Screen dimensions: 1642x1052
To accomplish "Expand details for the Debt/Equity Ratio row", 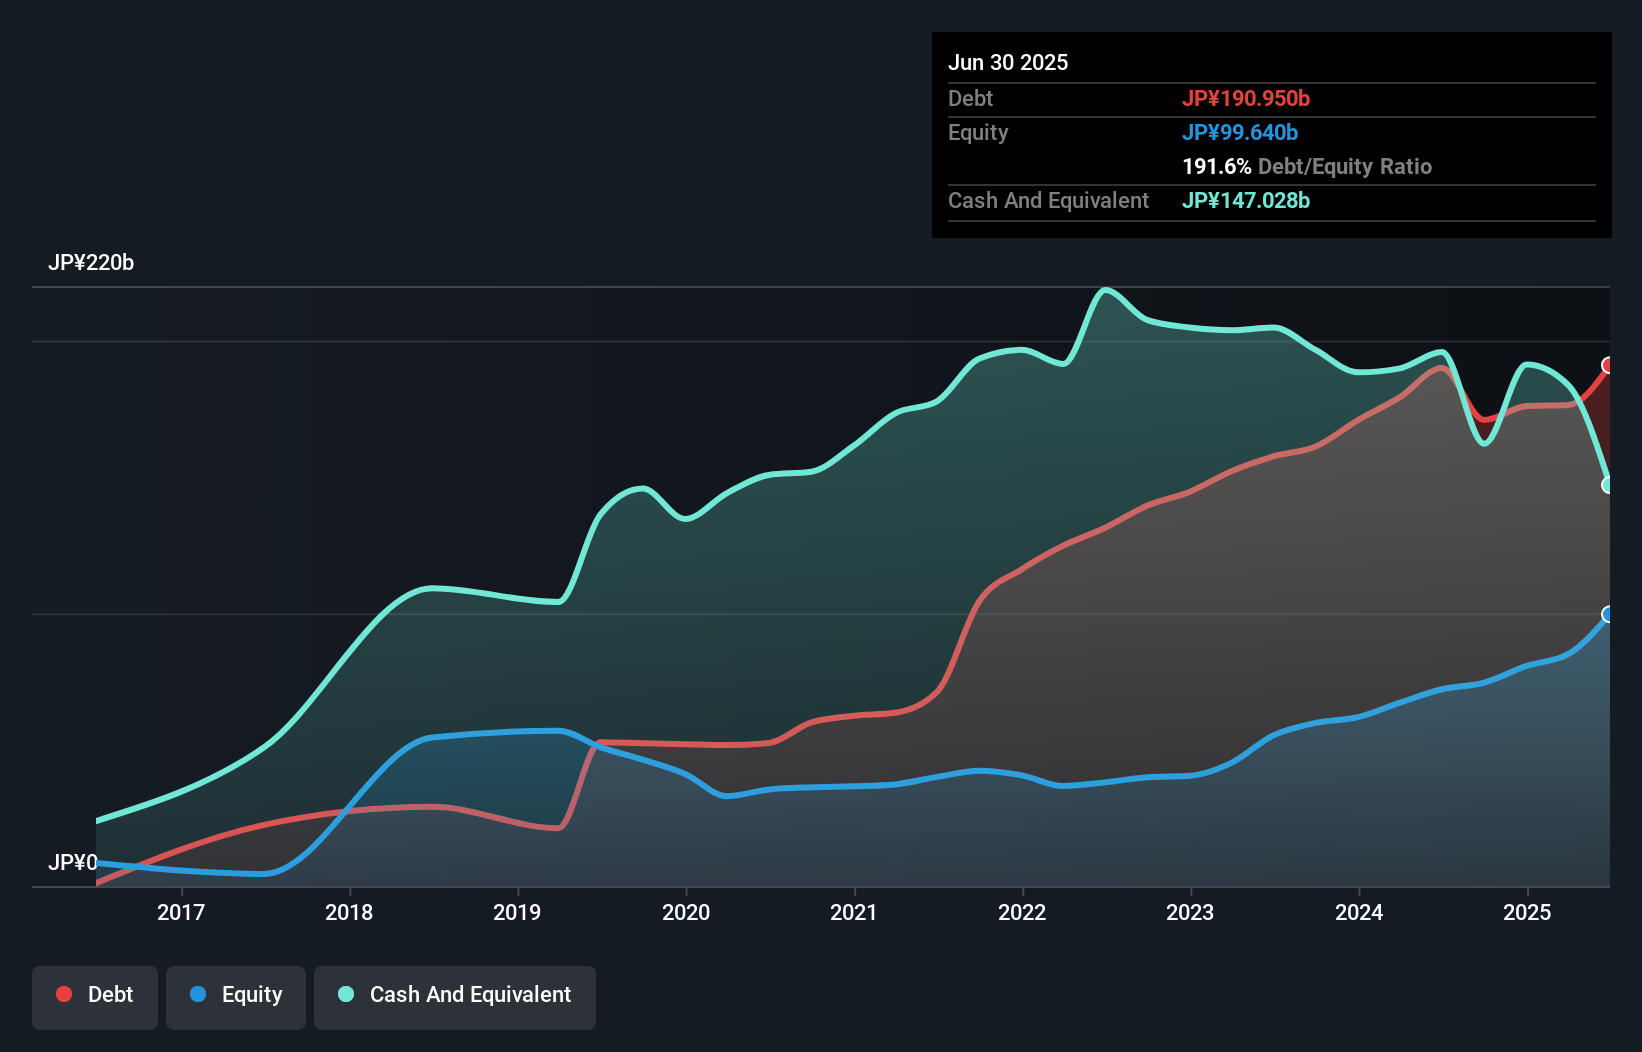I will tap(1307, 166).
